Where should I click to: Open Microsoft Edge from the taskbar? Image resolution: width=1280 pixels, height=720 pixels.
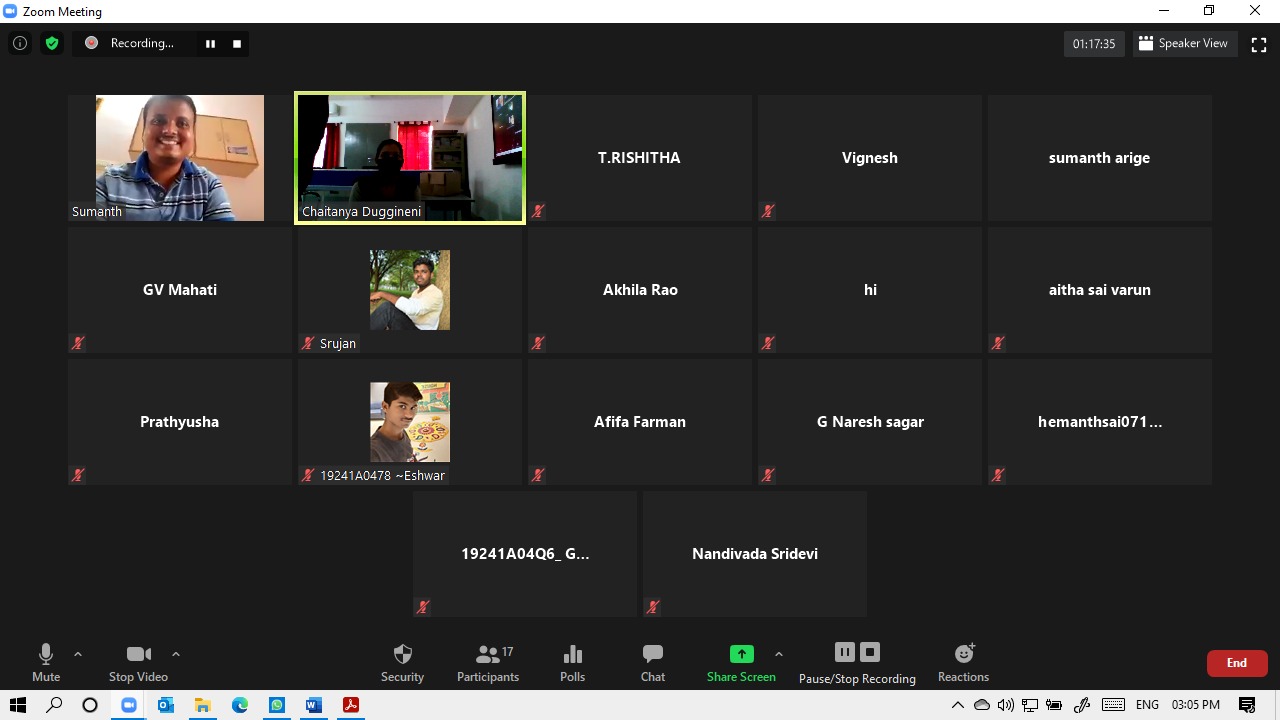(240, 705)
